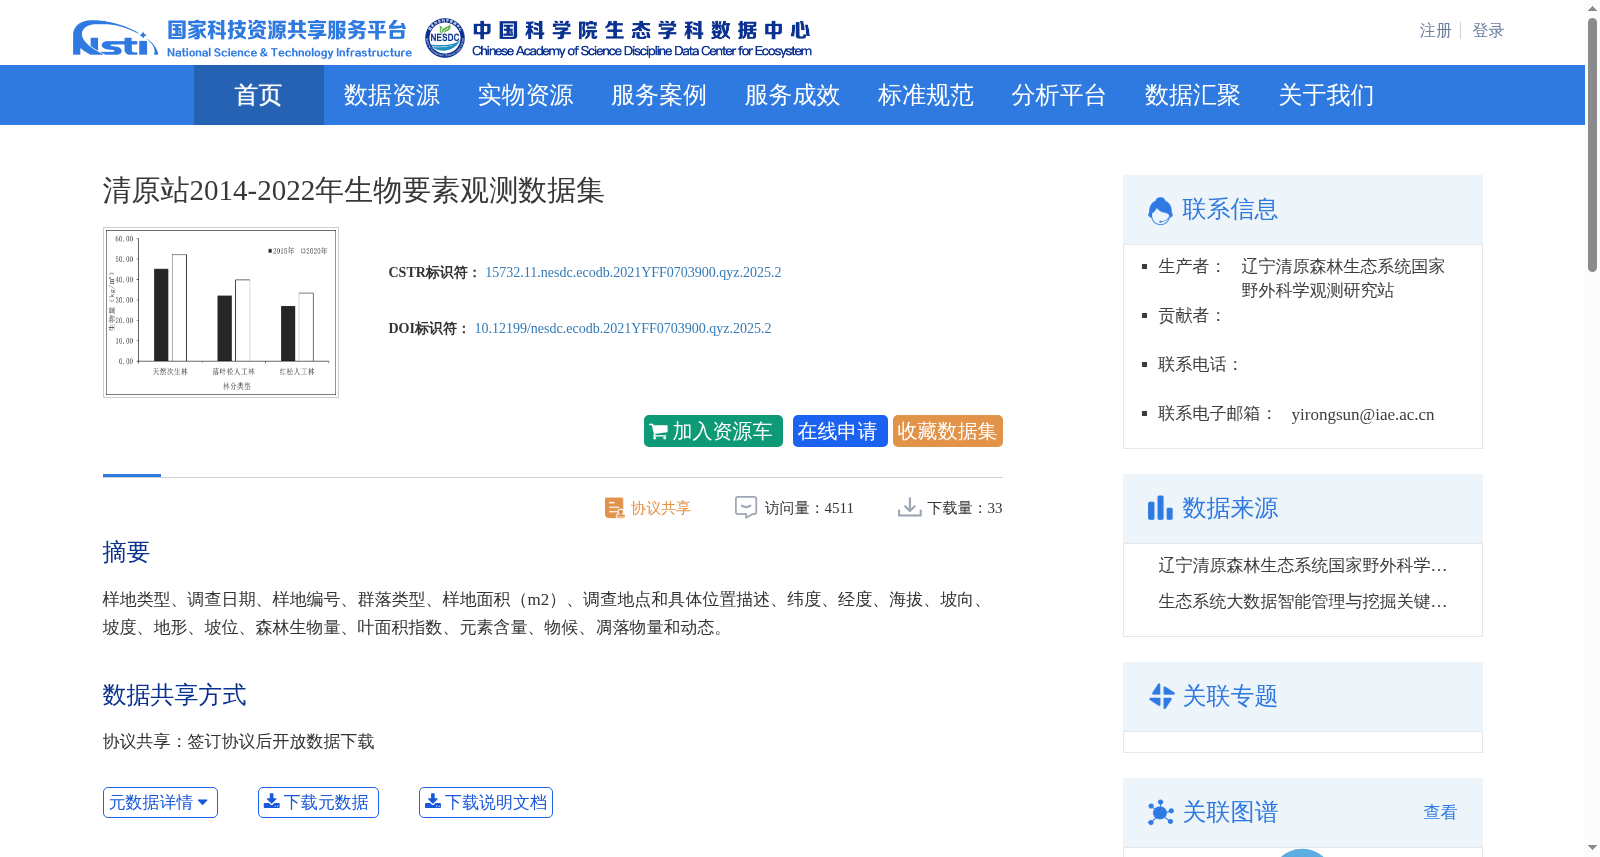
Task: Click the 加入资源车 button
Action: 713,431
